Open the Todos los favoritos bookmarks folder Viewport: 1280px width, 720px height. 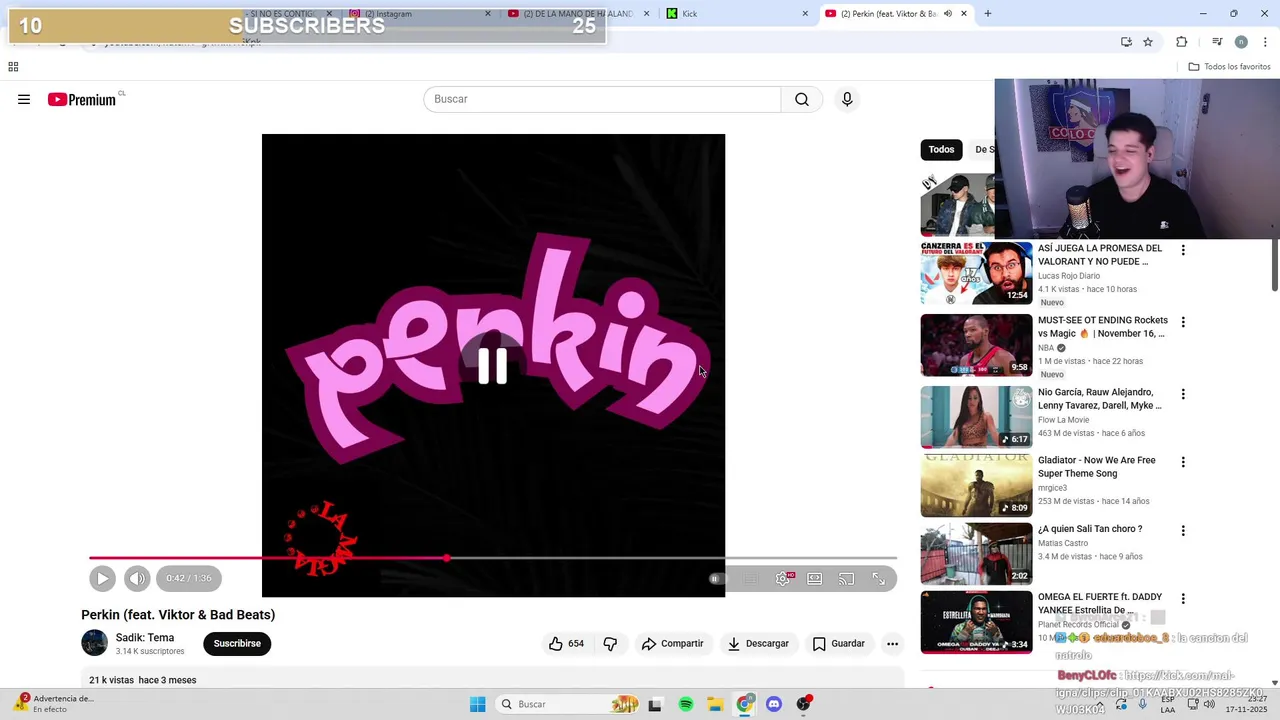coord(1229,67)
